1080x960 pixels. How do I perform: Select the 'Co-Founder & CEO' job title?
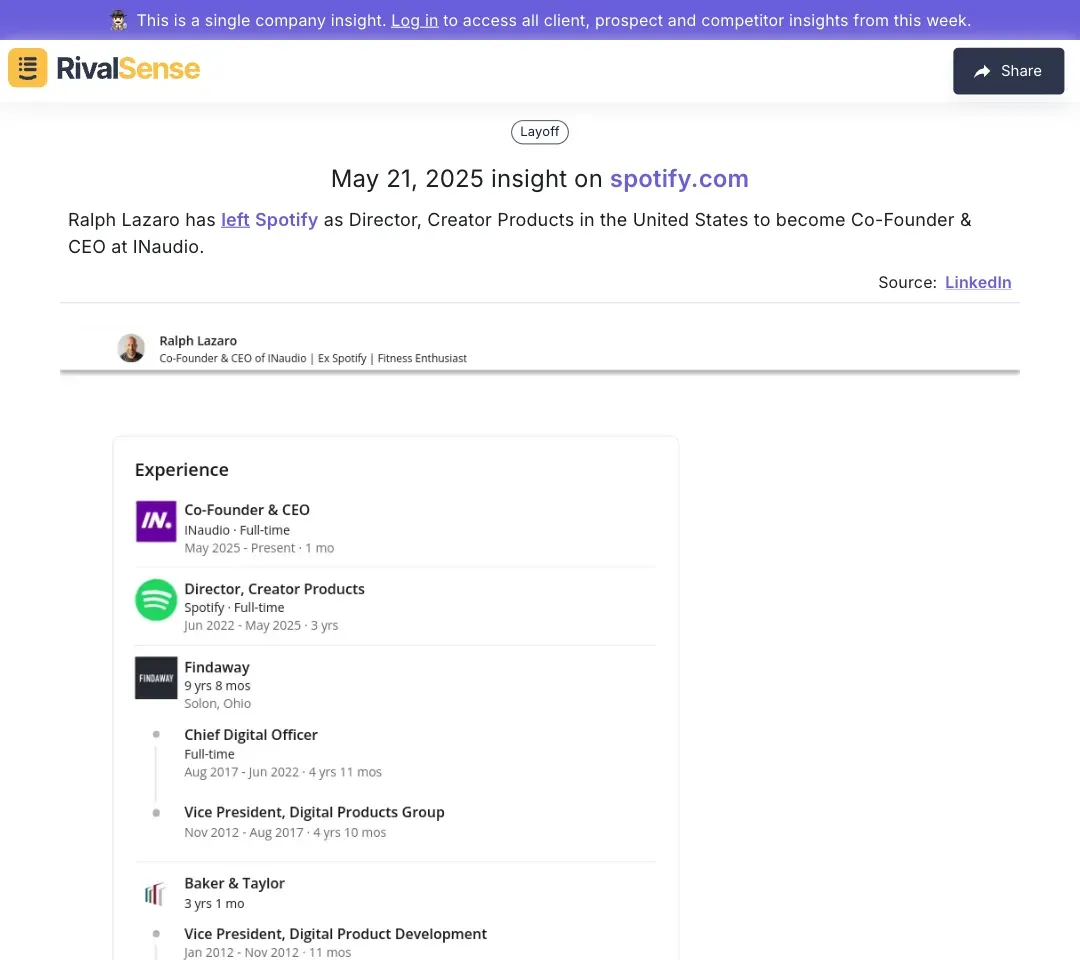(247, 510)
